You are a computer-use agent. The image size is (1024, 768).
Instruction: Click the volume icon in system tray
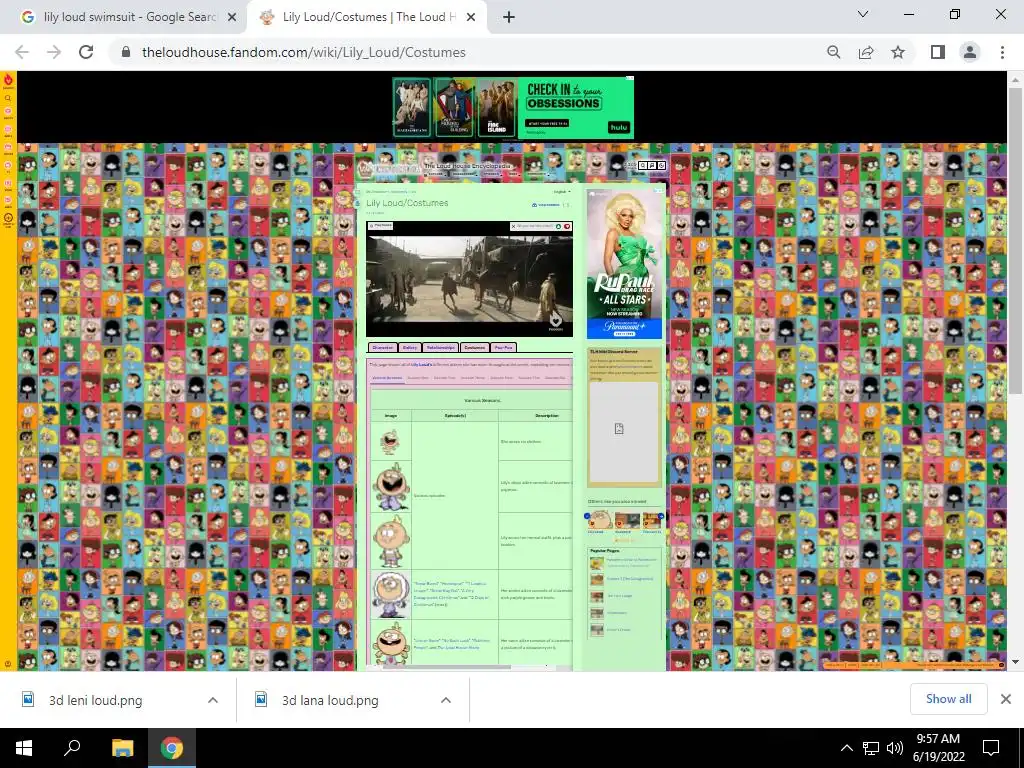click(x=895, y=748)
